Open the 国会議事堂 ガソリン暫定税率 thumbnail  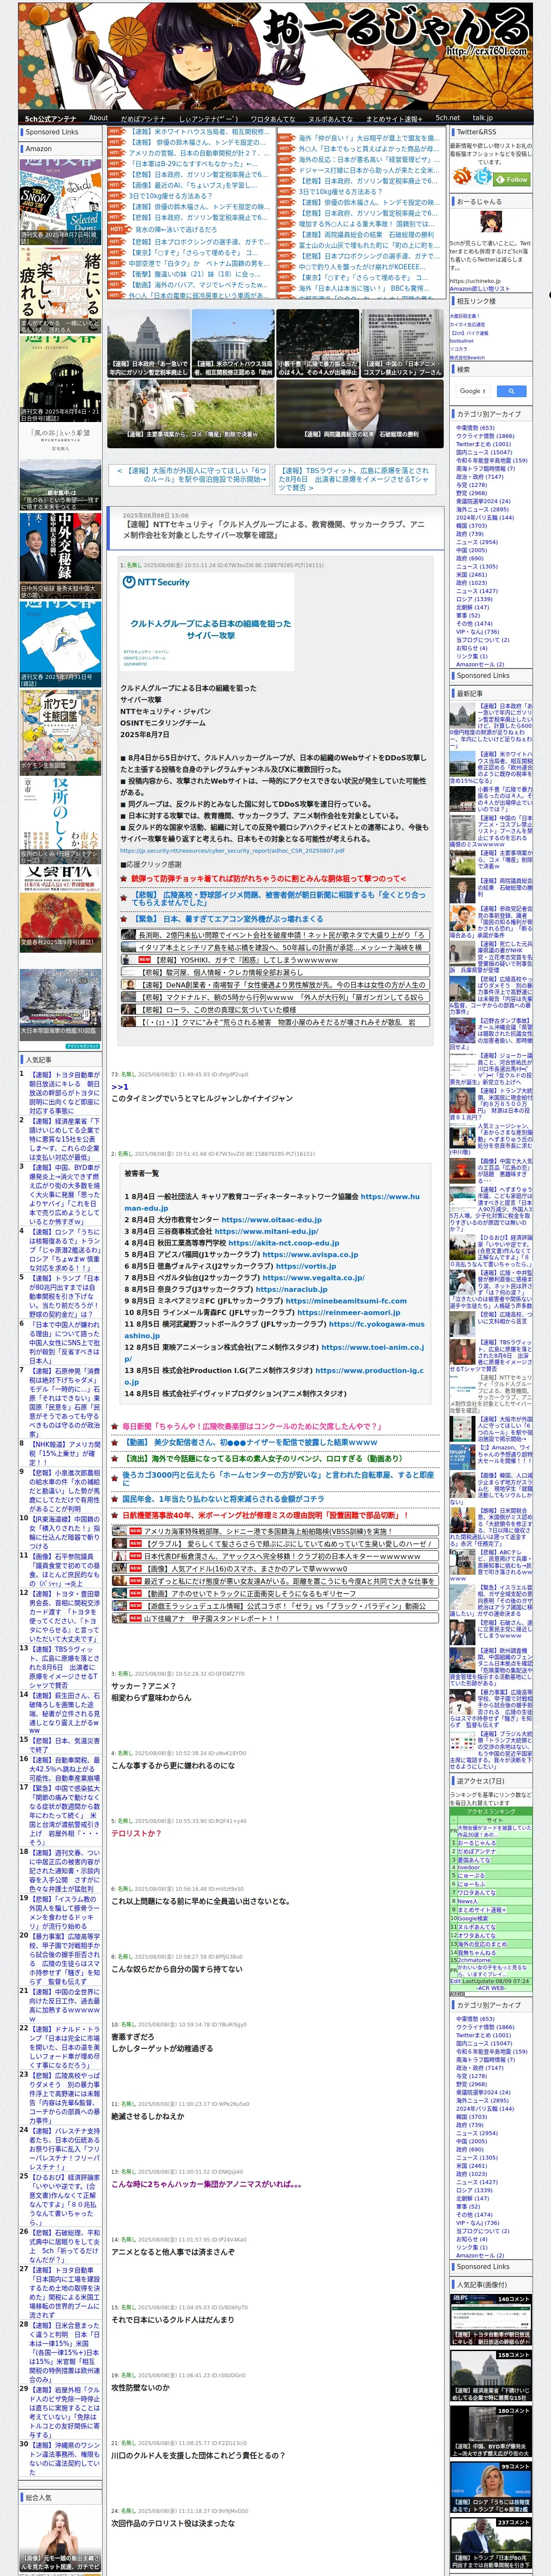(148, 342)
